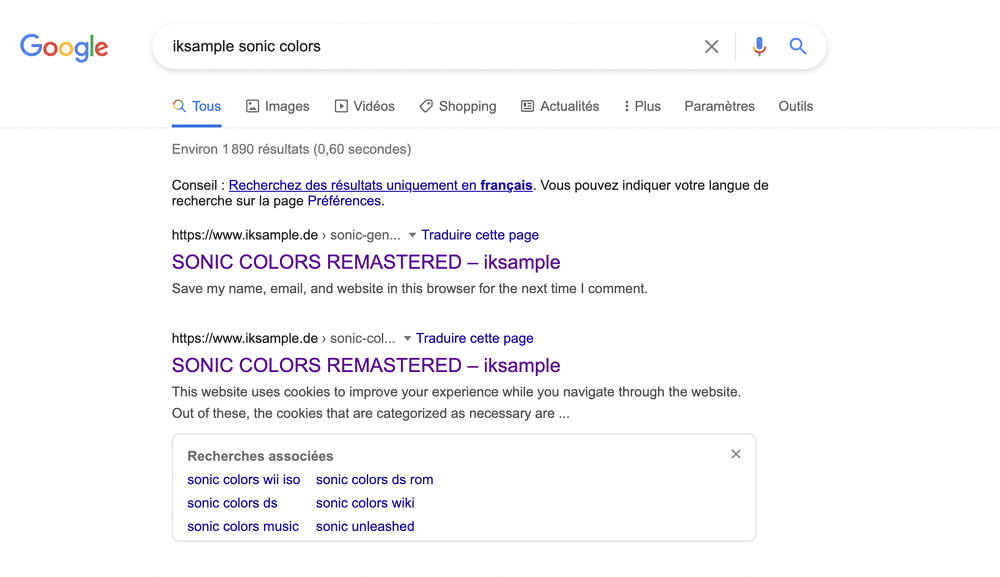Choose related search sonic colors music
The height and width of the screenshot is (577, 1000).
coord(243,527)
